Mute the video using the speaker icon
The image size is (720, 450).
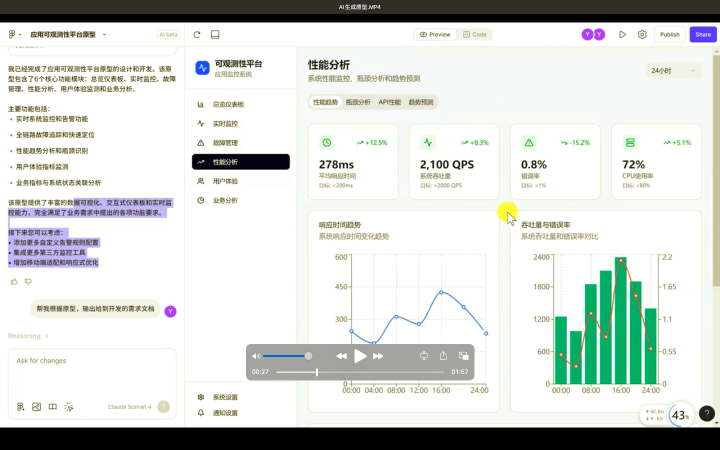[256, 356]
